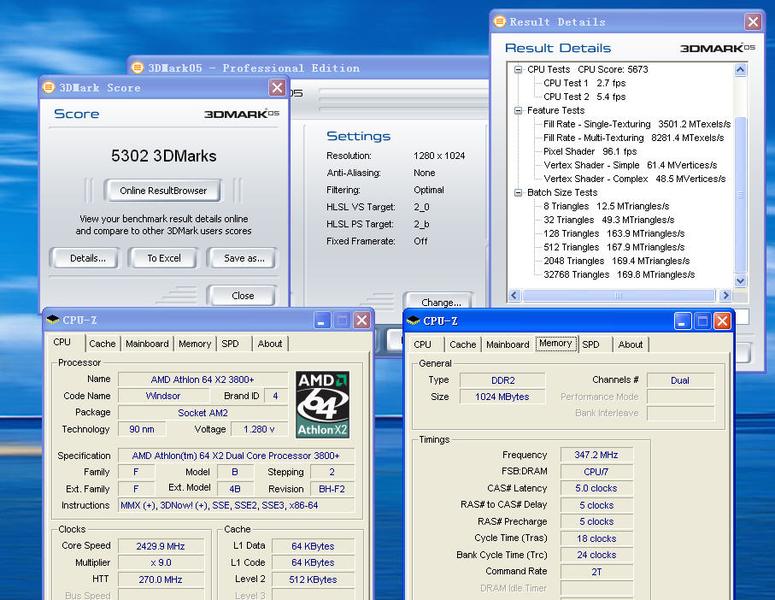Click the Save as... button
The image size is (775, 600).
pyautogui.click(x=244, y=258)
